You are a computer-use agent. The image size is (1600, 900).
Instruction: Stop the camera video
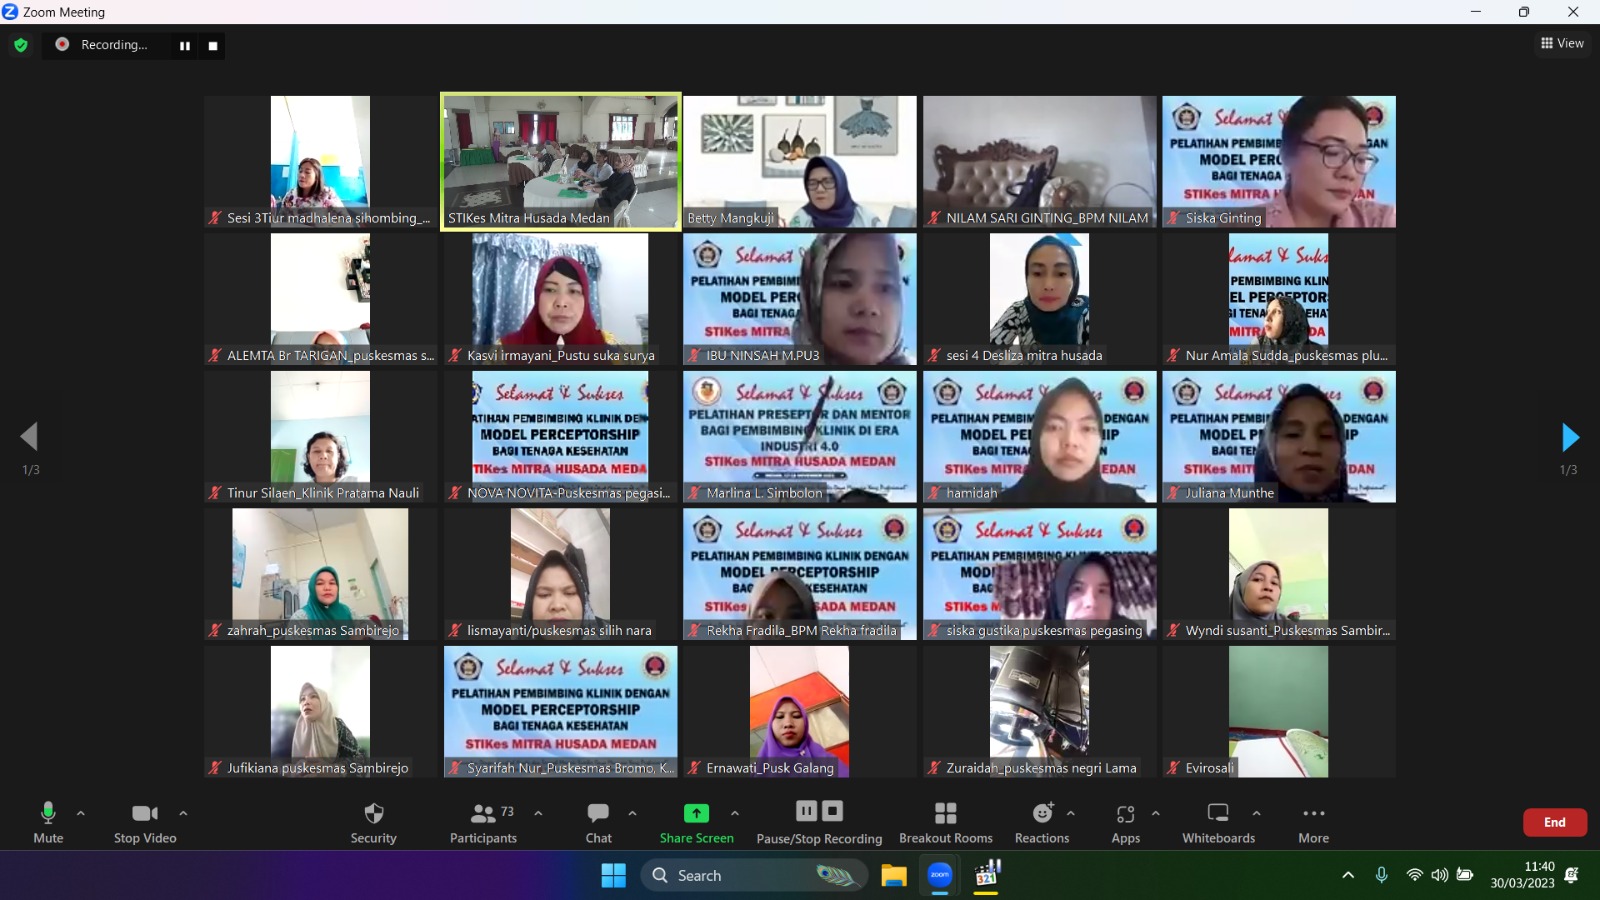145,822
